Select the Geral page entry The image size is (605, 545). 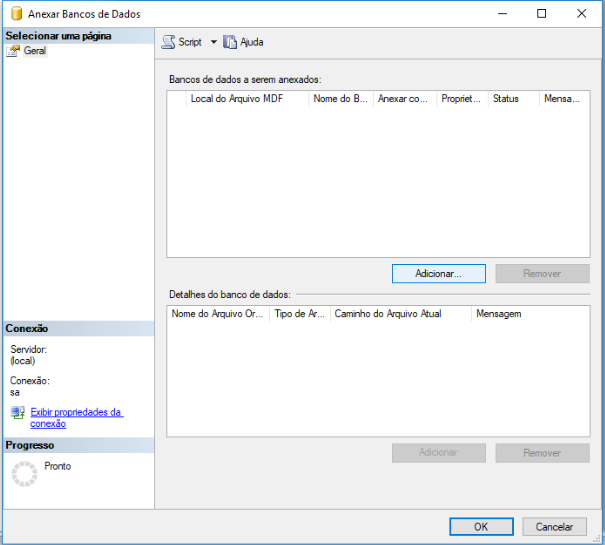coord(35,51)
